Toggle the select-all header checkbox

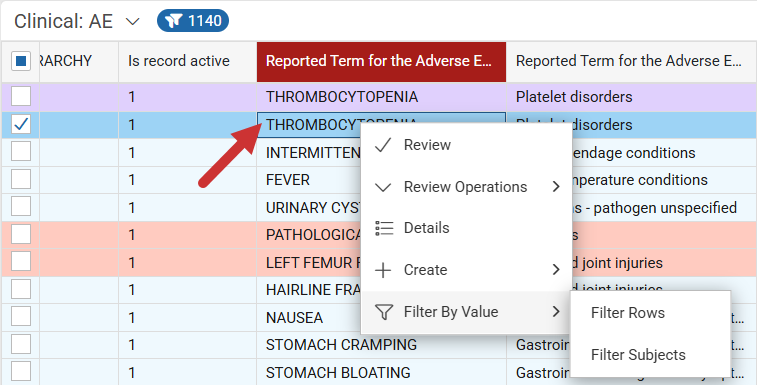[x=21, y=61]
